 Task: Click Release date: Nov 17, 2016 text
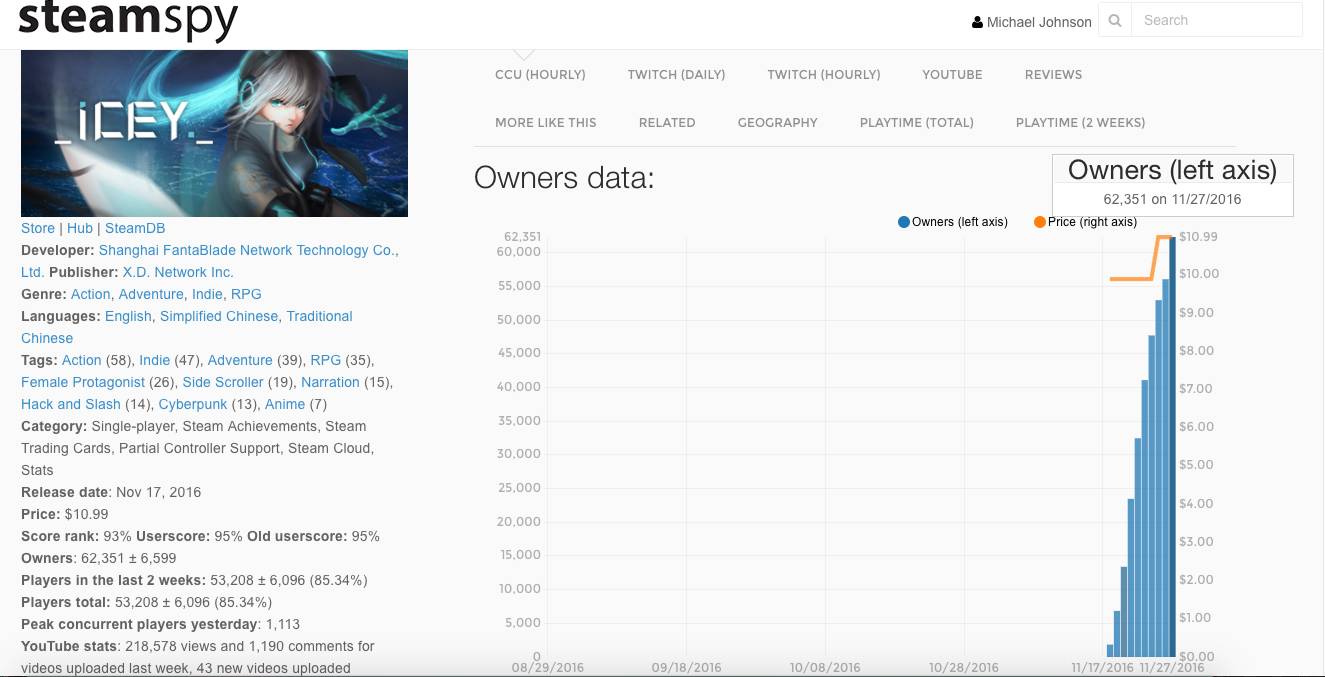pos(111,492)
